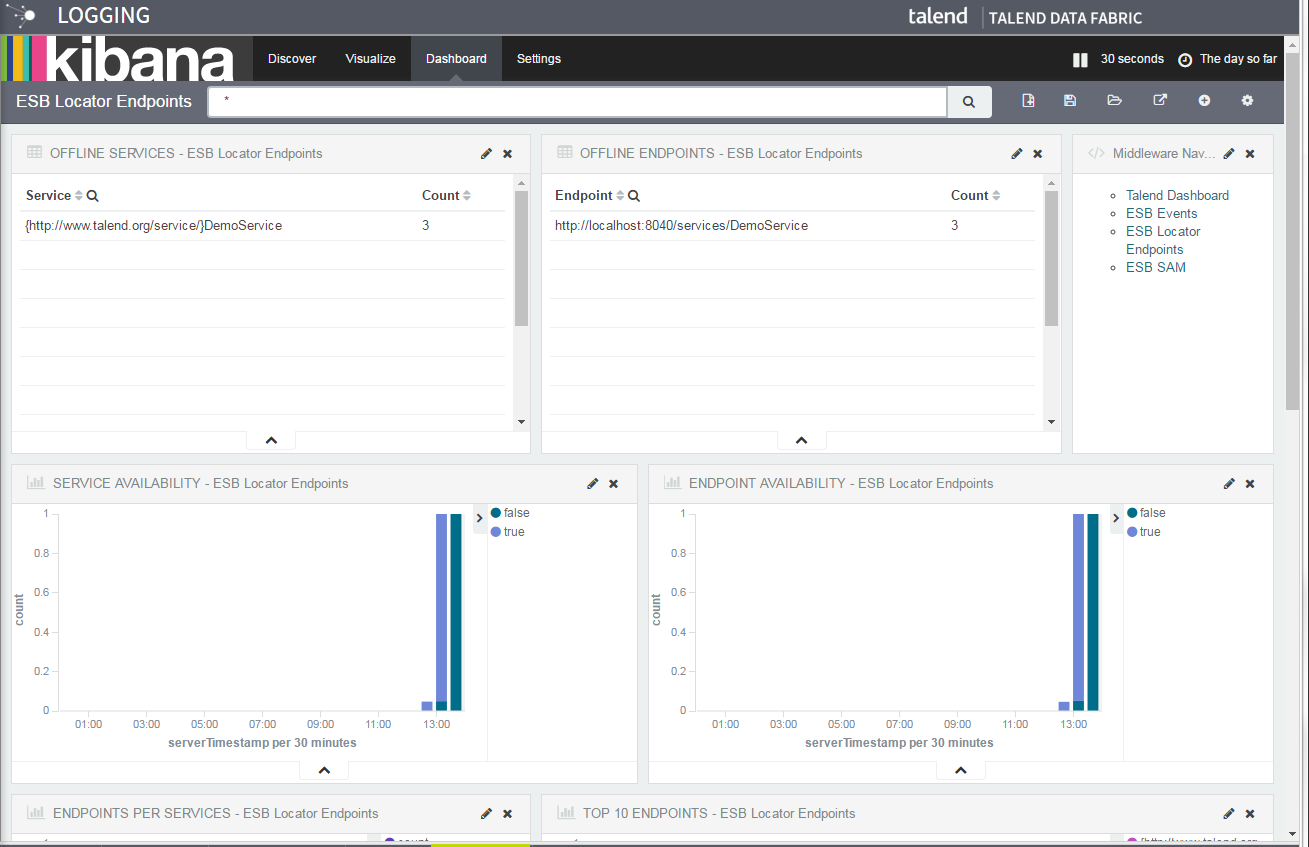
Task: Click the Share dashboard icon
Action: click(x=1160, y=101)
